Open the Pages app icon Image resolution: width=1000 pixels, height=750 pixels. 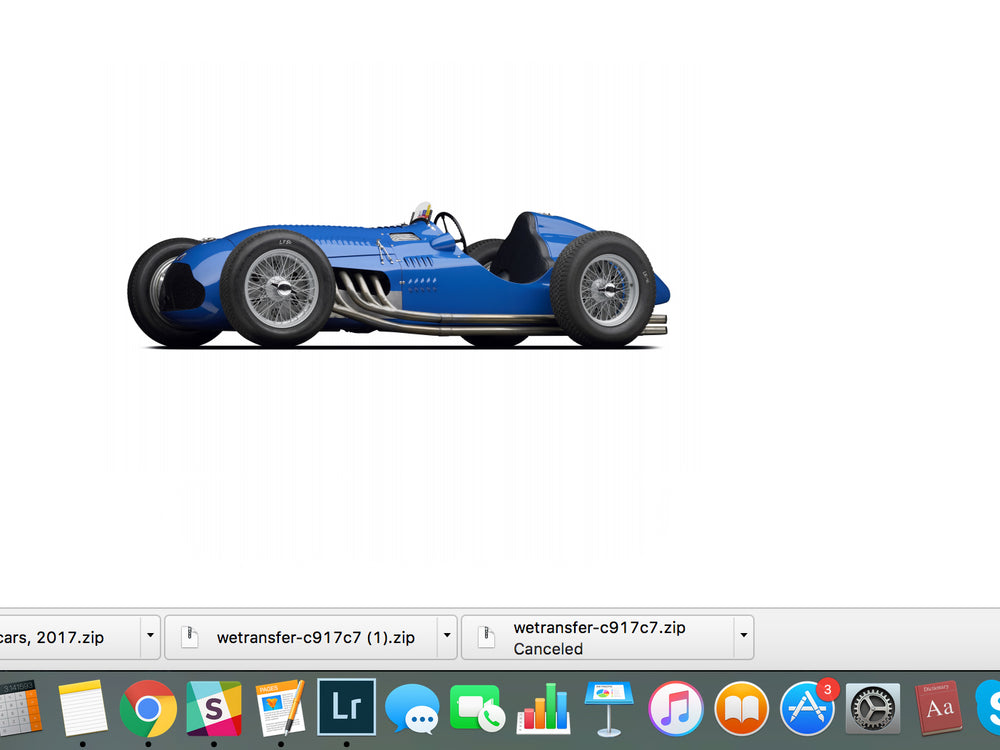(280, 708)
